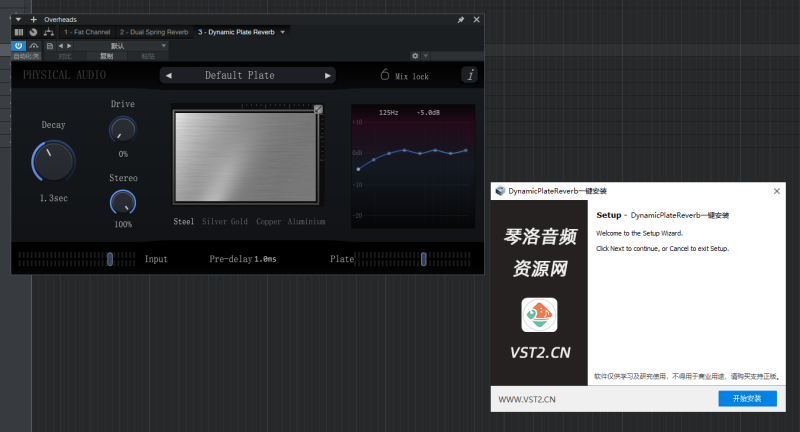The image size is (800, 432).
Task: Open the plugin info i button
Action: coord(469,75)
